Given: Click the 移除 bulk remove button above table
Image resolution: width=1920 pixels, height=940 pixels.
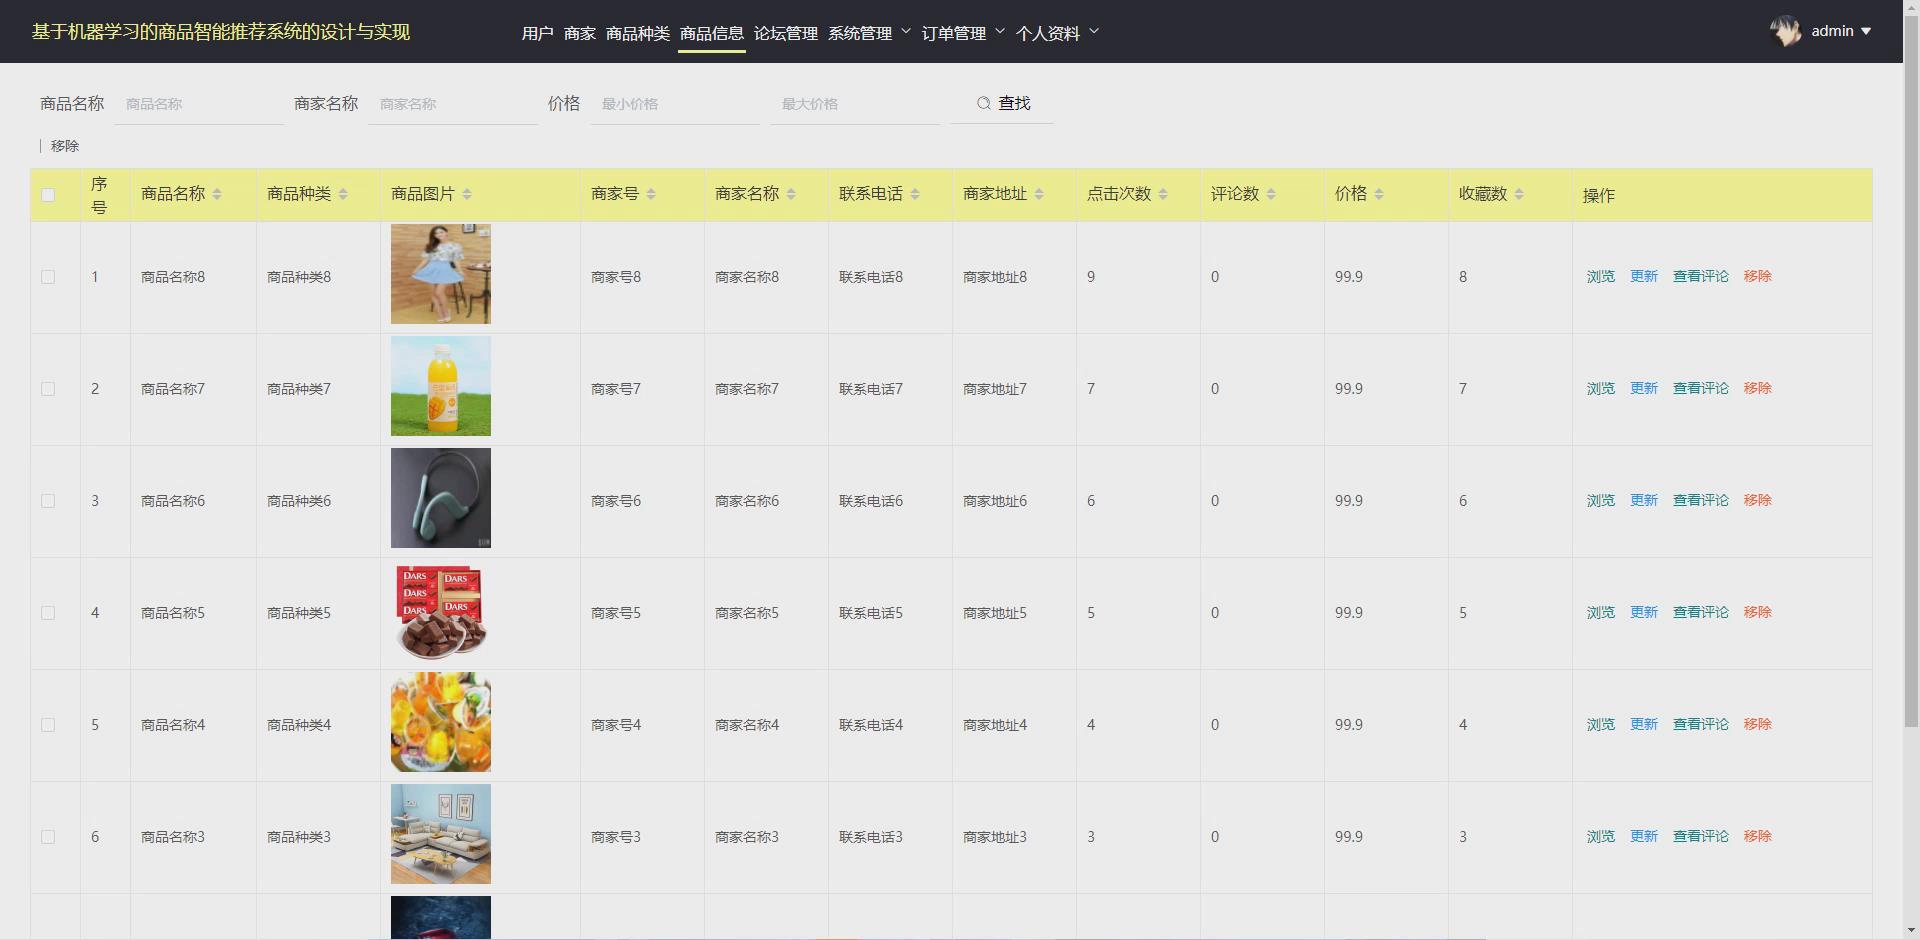Looking at the screenshot, I should click(x=65, y=146).
